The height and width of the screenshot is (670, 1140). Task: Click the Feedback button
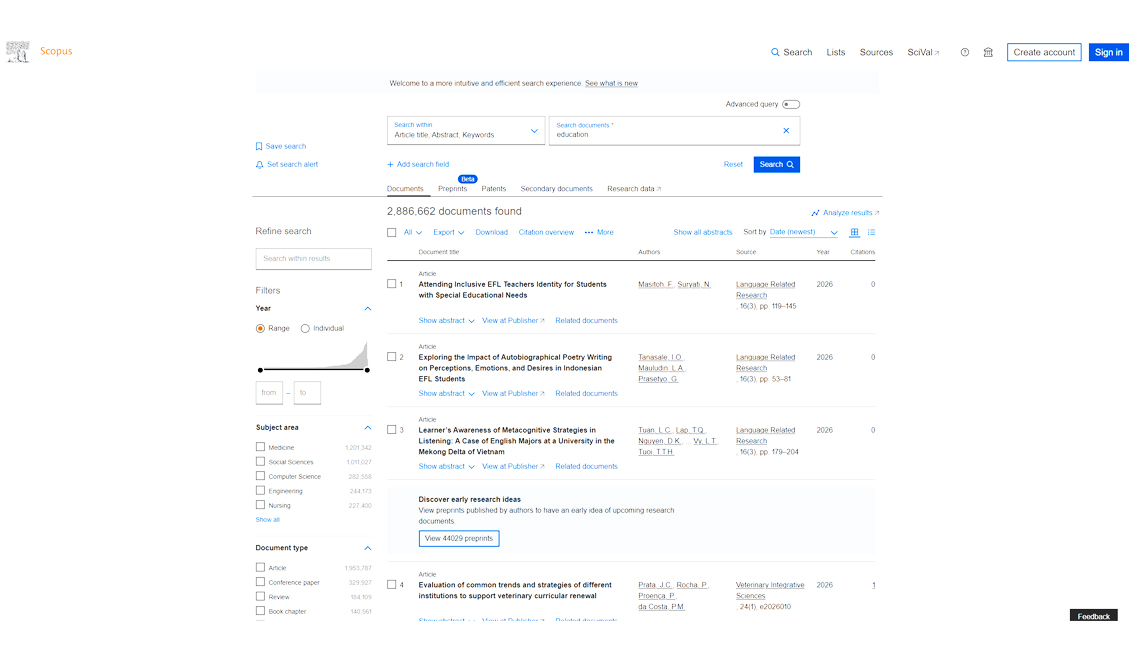[1093, 616]
